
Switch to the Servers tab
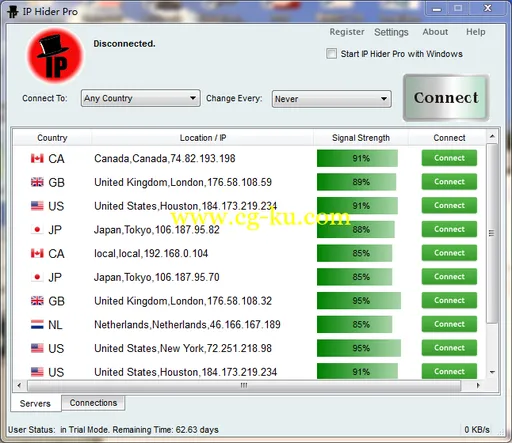pos(35,403)
